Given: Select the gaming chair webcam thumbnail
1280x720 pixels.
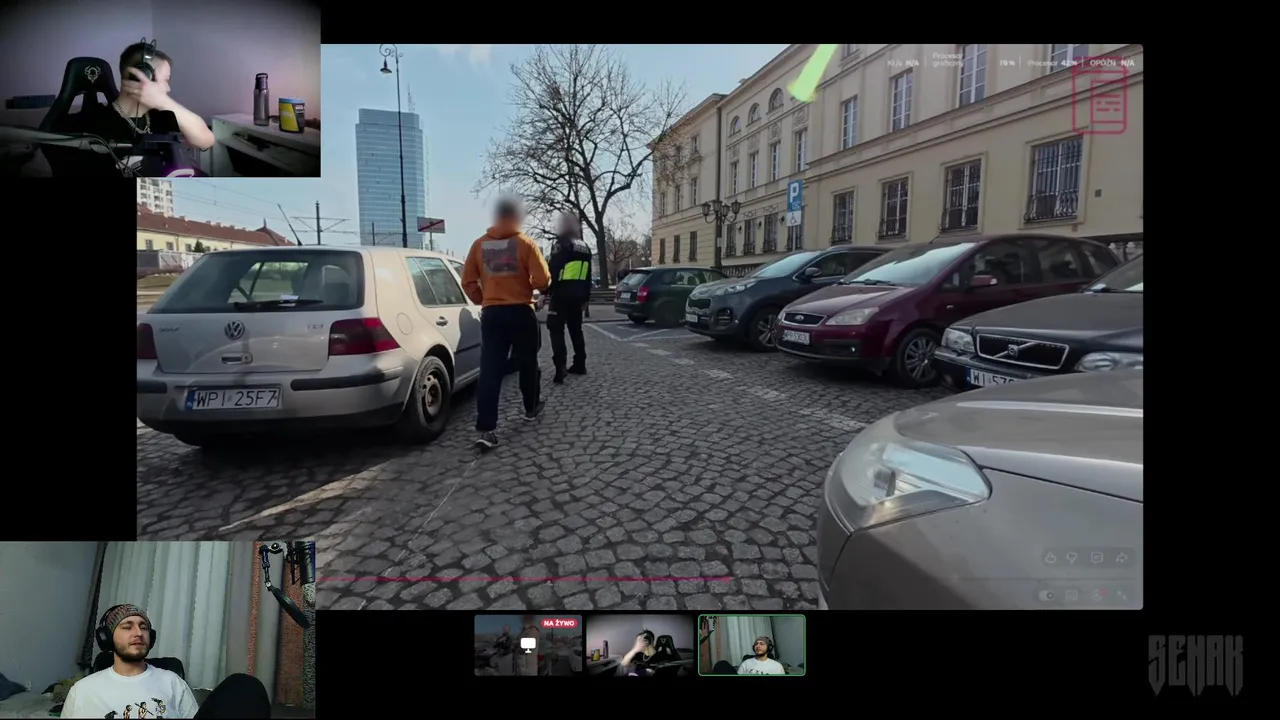Looking at the screenshot, I should pyautogui.click(x=640, y=645).
